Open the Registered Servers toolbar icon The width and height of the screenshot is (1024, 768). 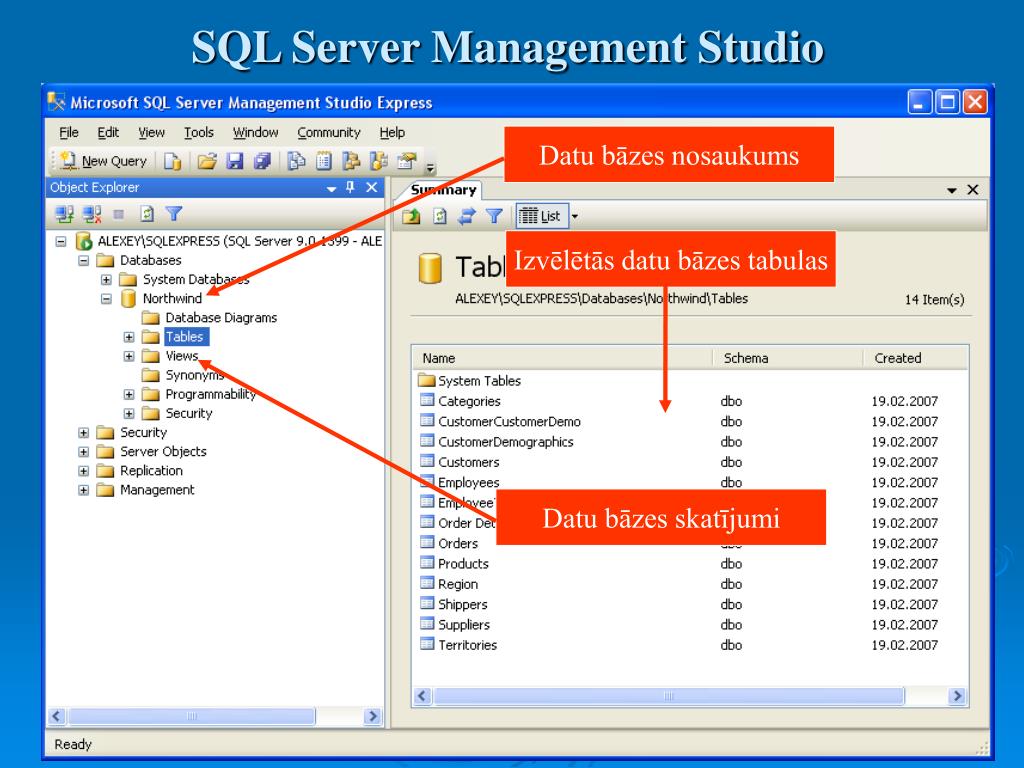296,161
